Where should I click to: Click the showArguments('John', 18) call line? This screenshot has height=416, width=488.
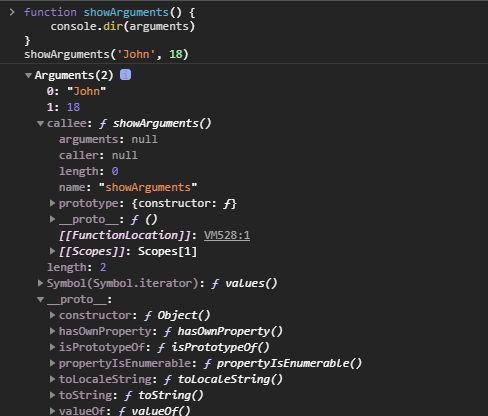[x=106, y=54]
